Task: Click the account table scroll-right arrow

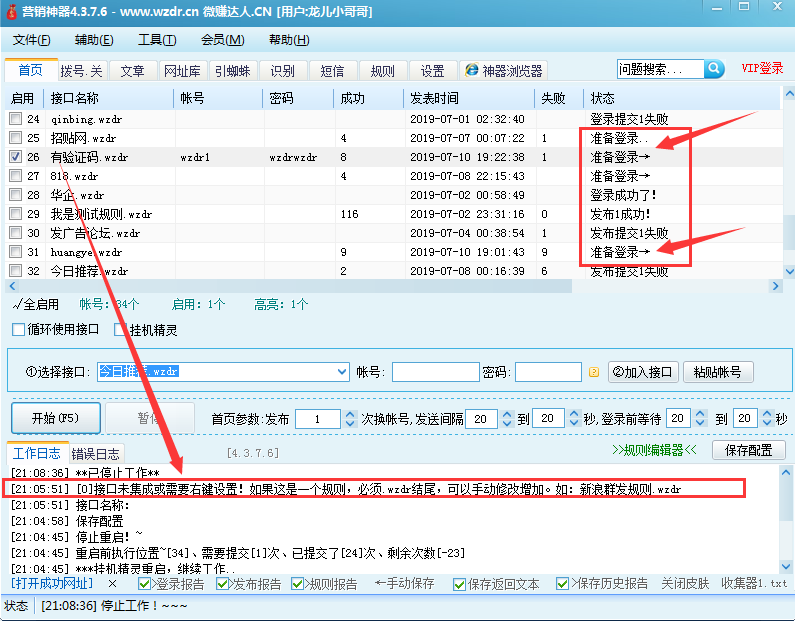Action: tap(775, 286)
